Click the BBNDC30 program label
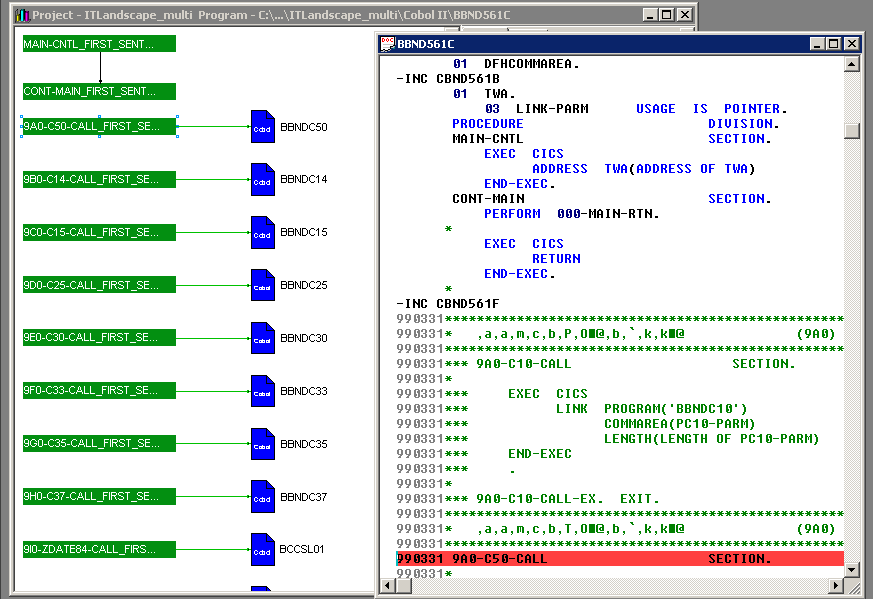873x599 pixels. (x=303, y=338)
